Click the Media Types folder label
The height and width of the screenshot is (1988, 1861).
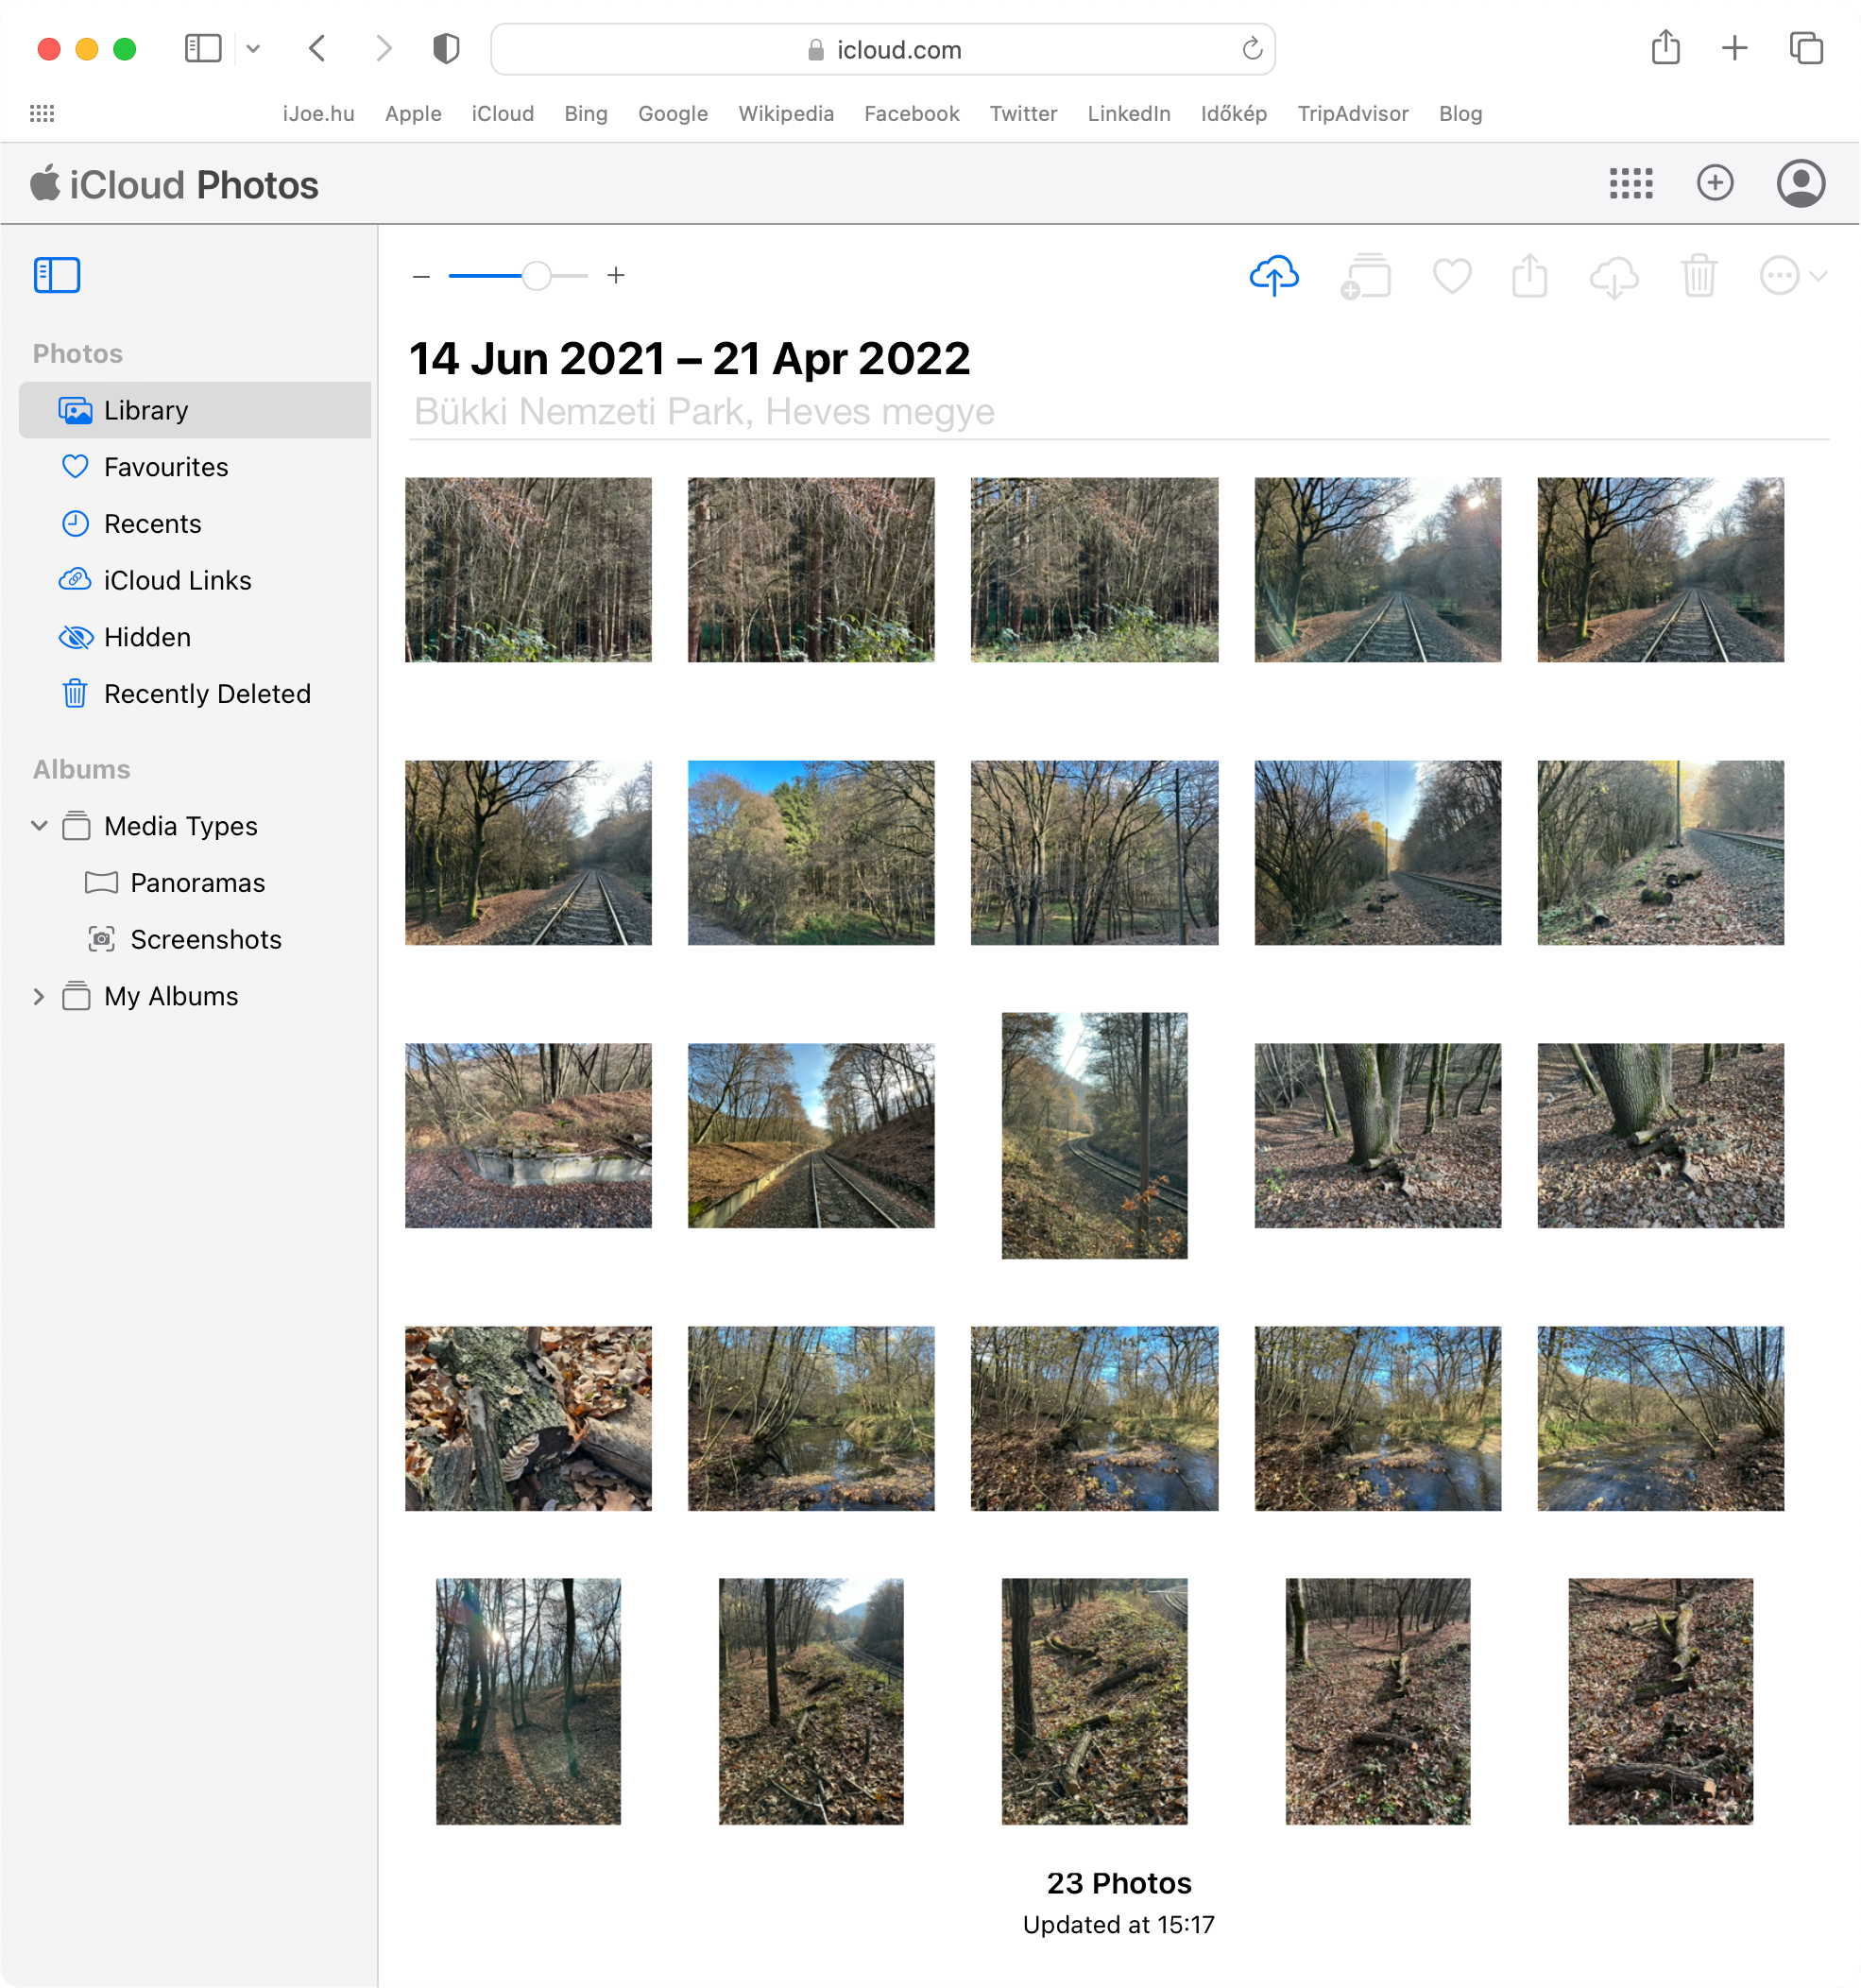[180, 826]
